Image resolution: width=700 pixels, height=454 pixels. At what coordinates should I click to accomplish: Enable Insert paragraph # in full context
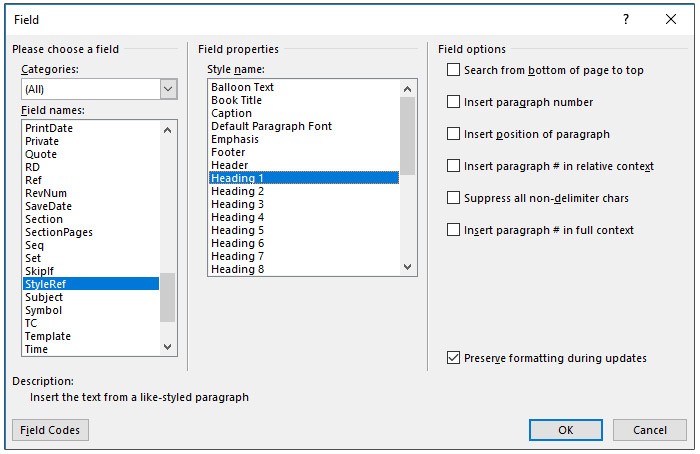click(x=454, y=230)
